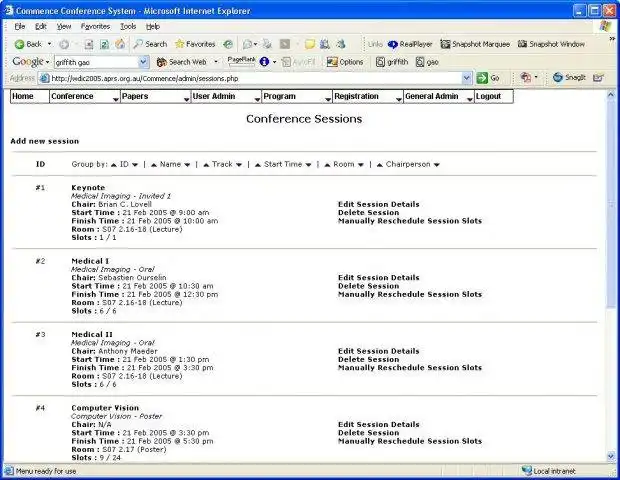Open the Search pane from the toolbar
This screenshot has height=480, width=620.
point(150,44)
